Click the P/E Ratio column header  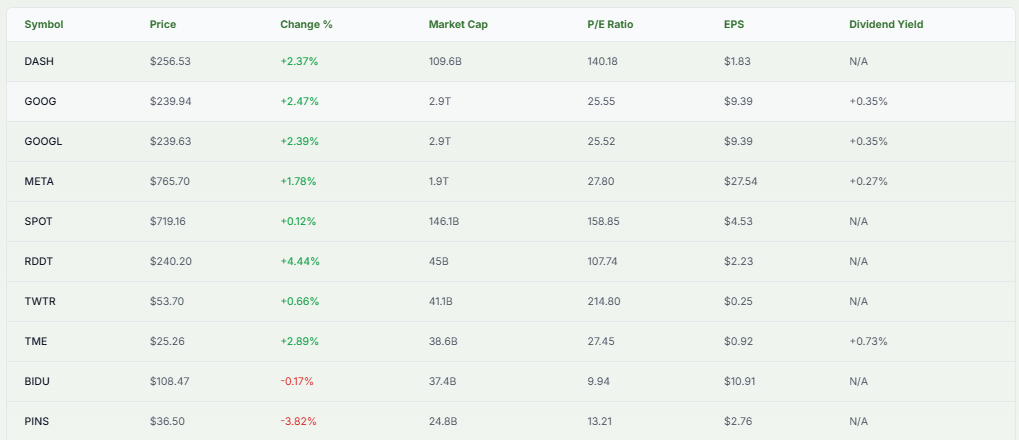608,24
